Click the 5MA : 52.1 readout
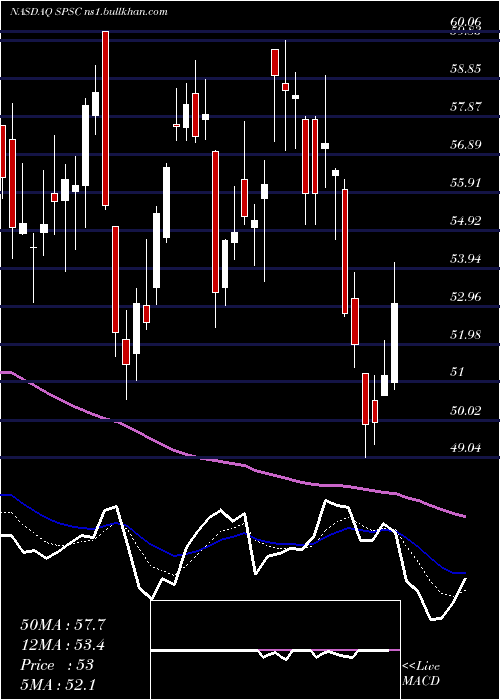This screenshot has width=500, height=700. click(58, 684)
